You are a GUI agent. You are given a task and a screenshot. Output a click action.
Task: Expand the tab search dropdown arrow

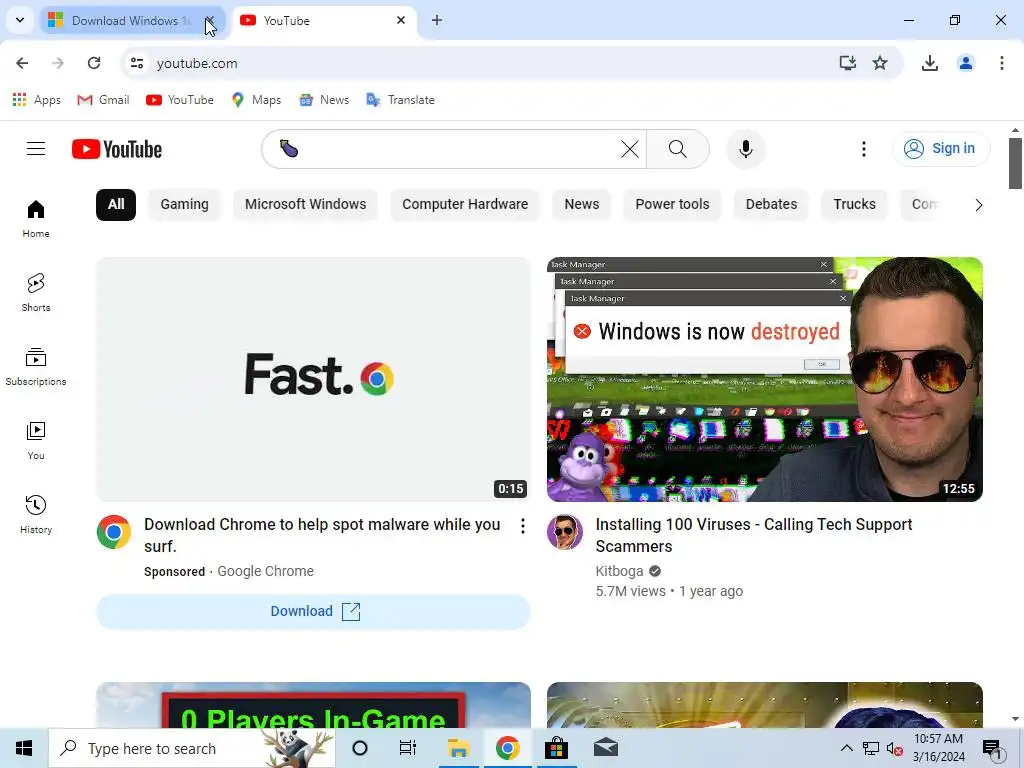pyautogui.click(x=20, y=20)
